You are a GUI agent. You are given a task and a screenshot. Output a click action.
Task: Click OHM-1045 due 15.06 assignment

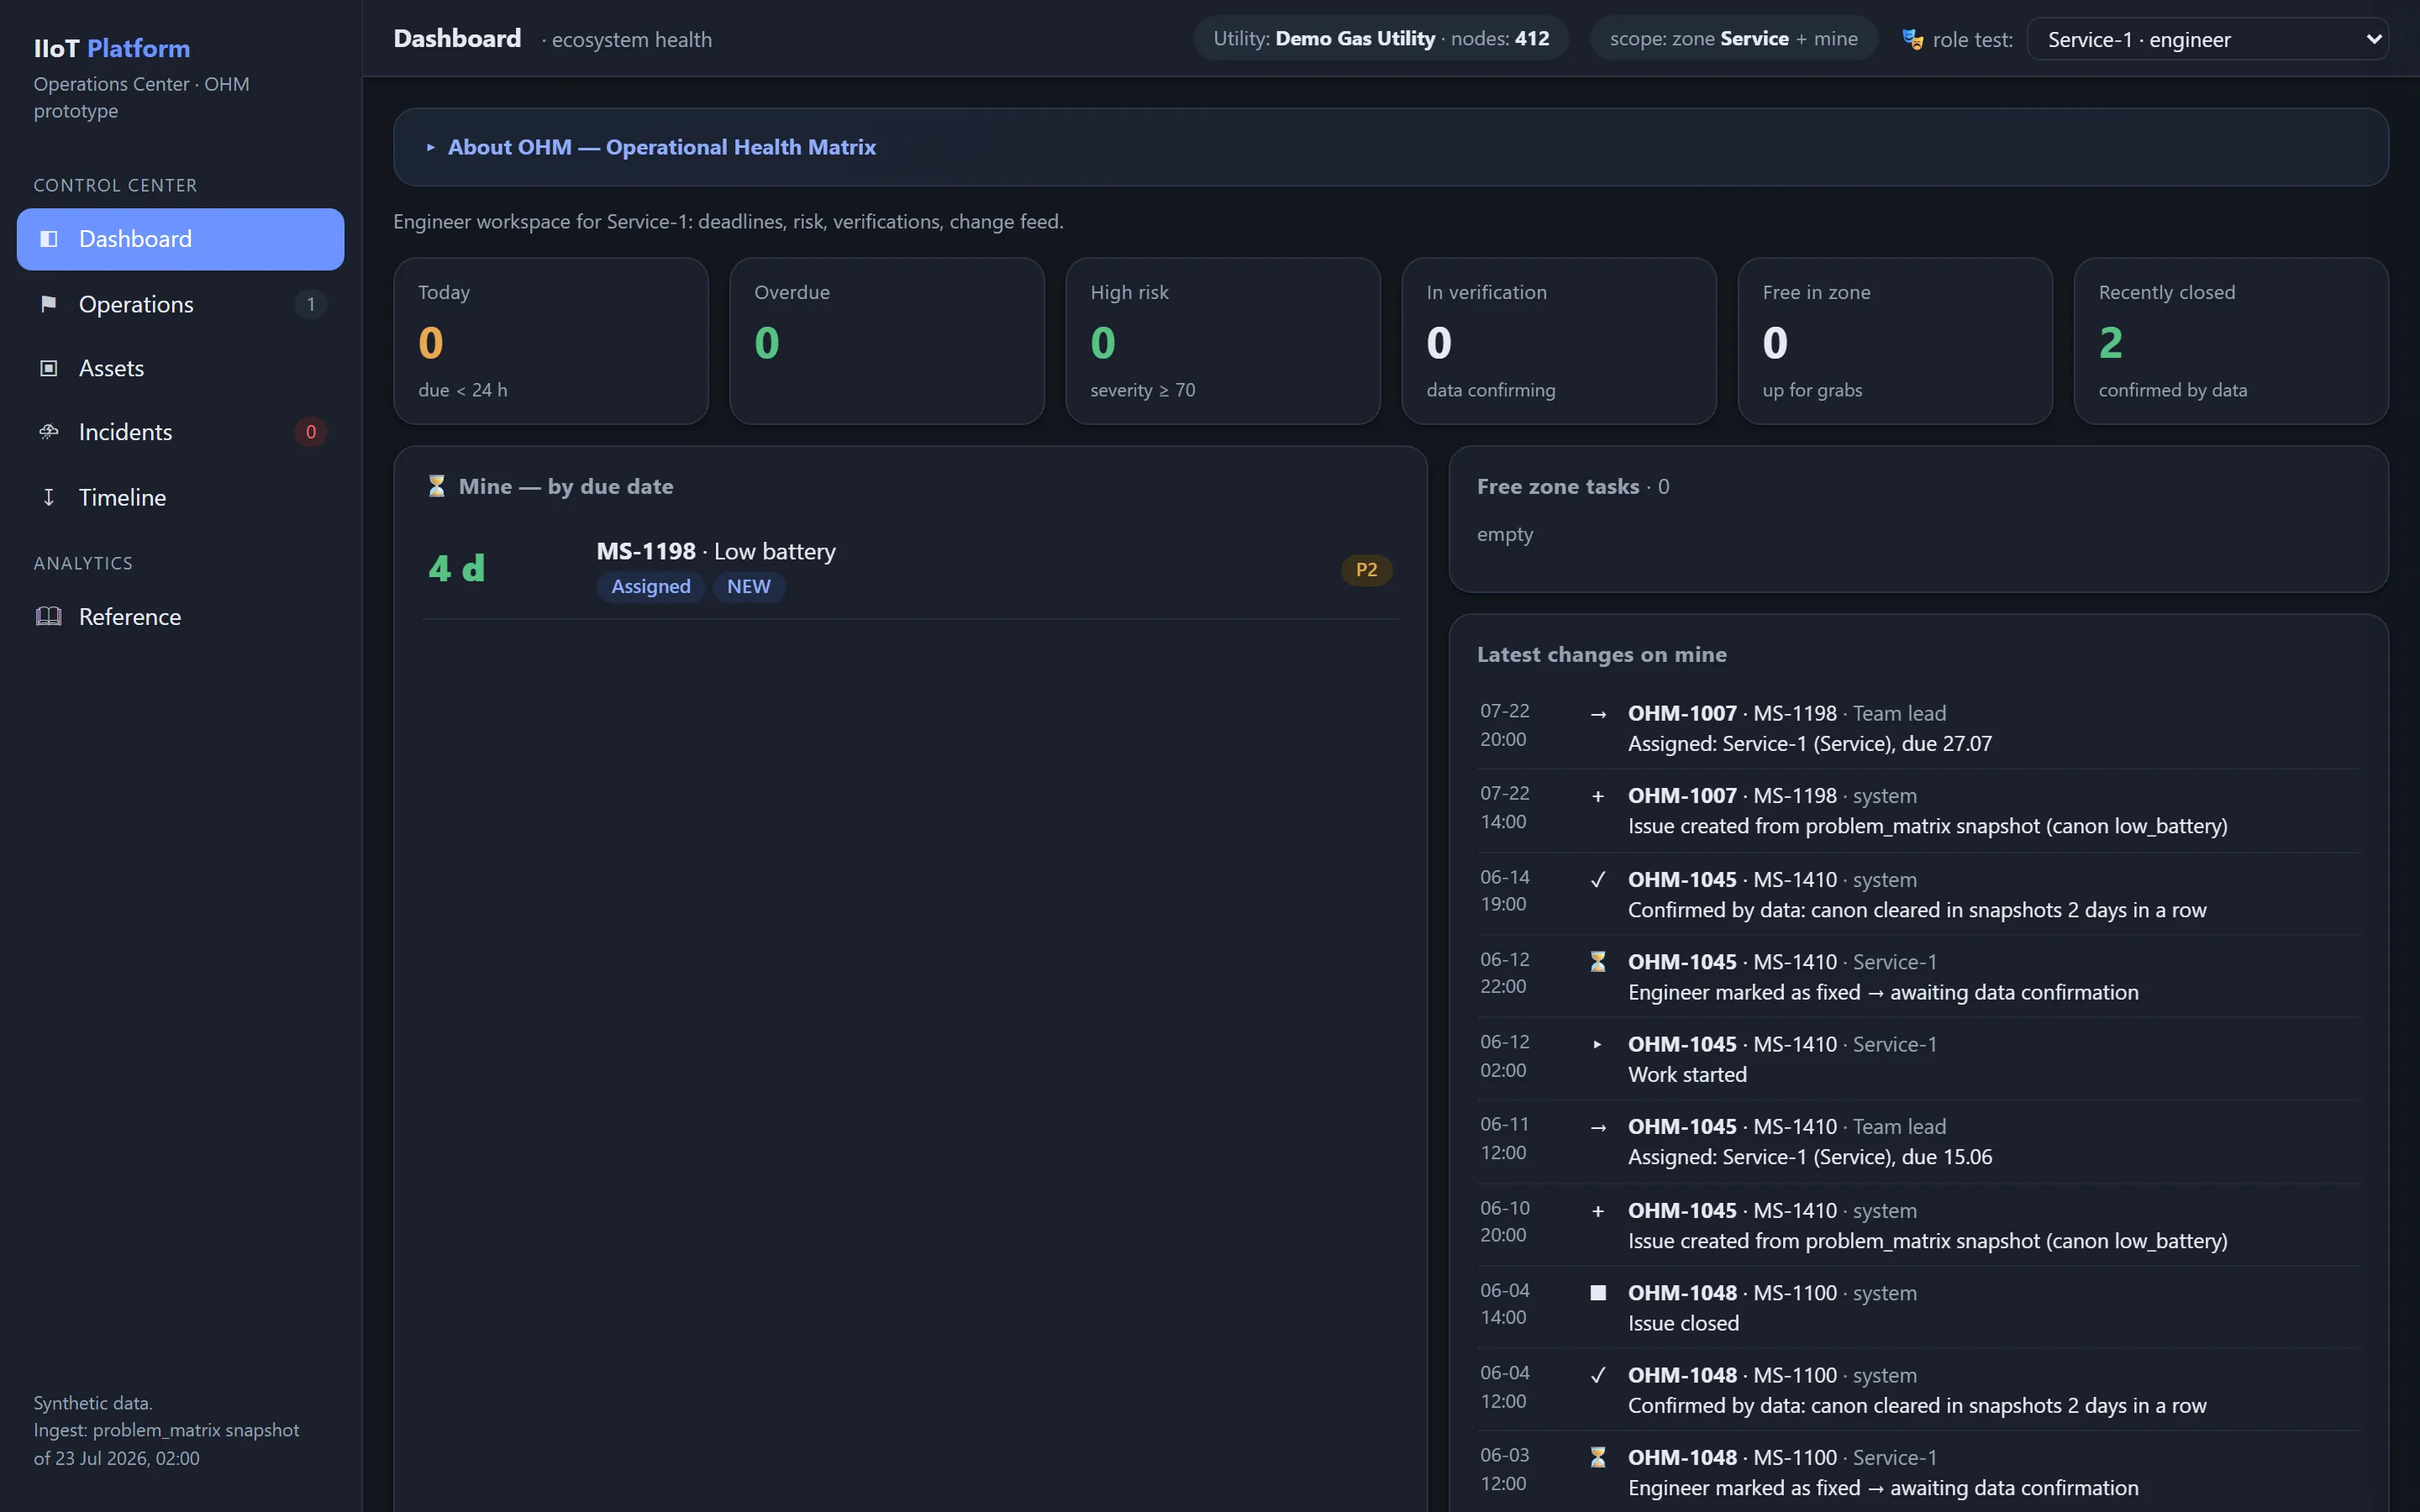pos(1682,1127)
